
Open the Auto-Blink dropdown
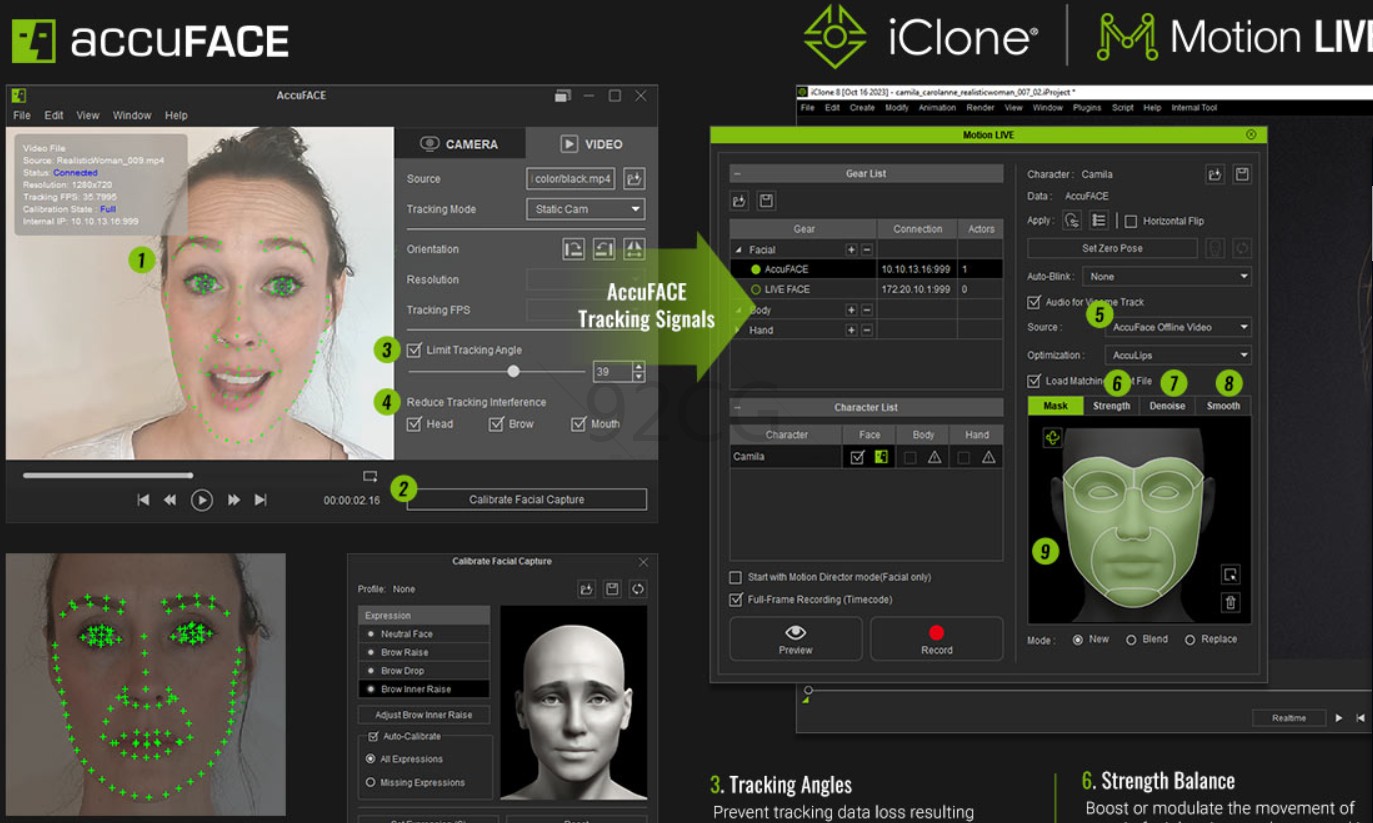1167,276
